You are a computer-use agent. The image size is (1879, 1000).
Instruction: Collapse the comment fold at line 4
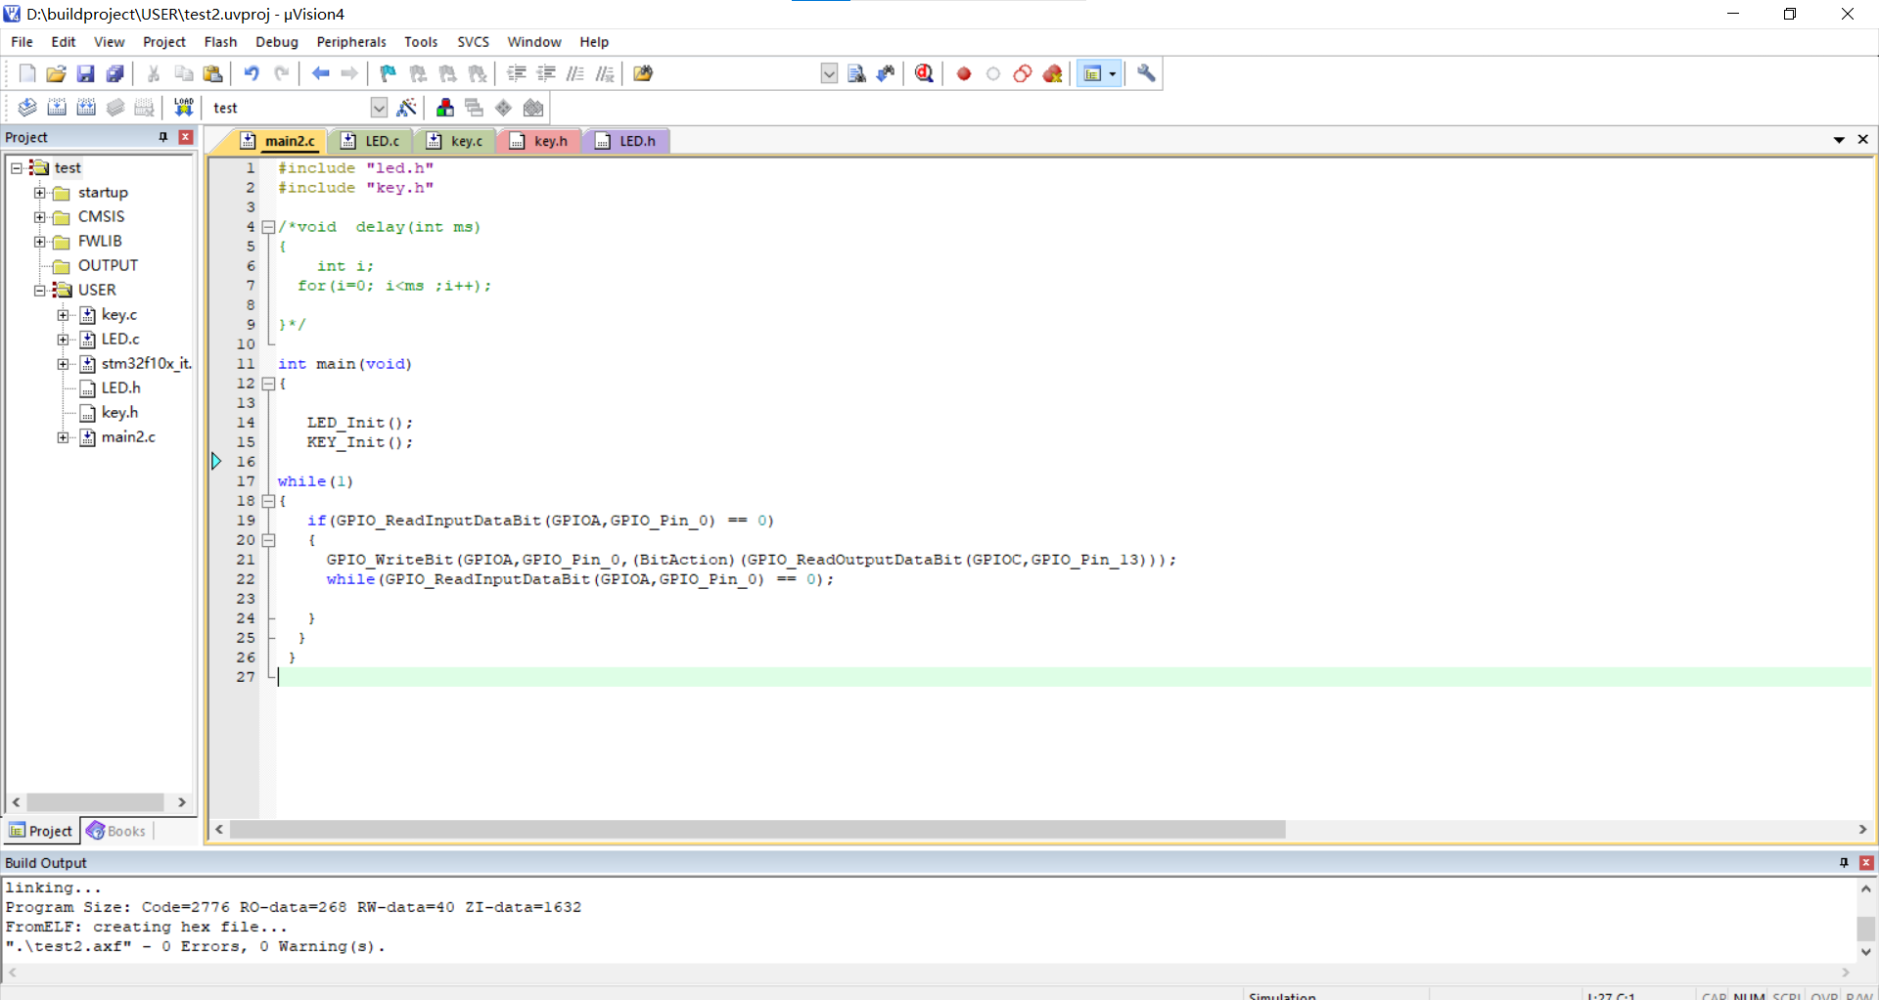click(268, 227)
